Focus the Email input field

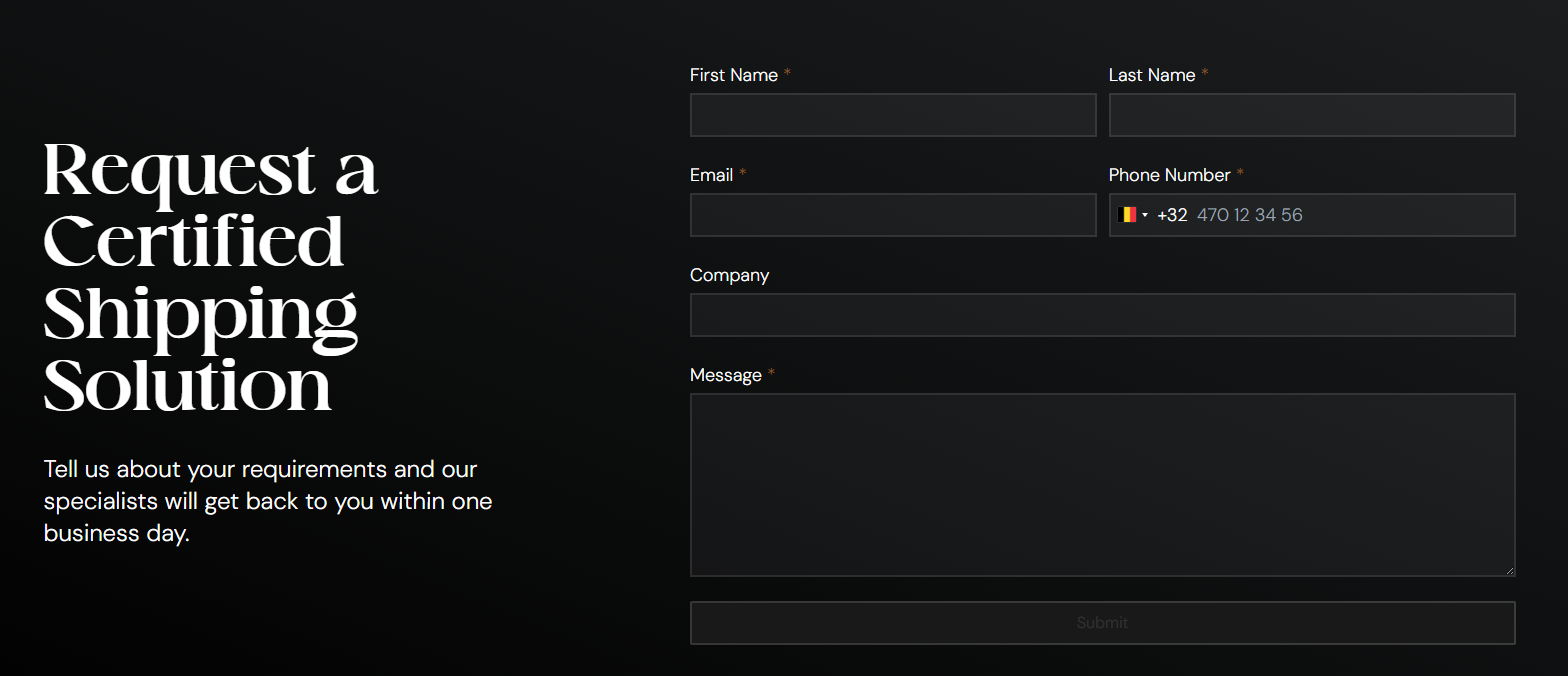tap(893, 215)
